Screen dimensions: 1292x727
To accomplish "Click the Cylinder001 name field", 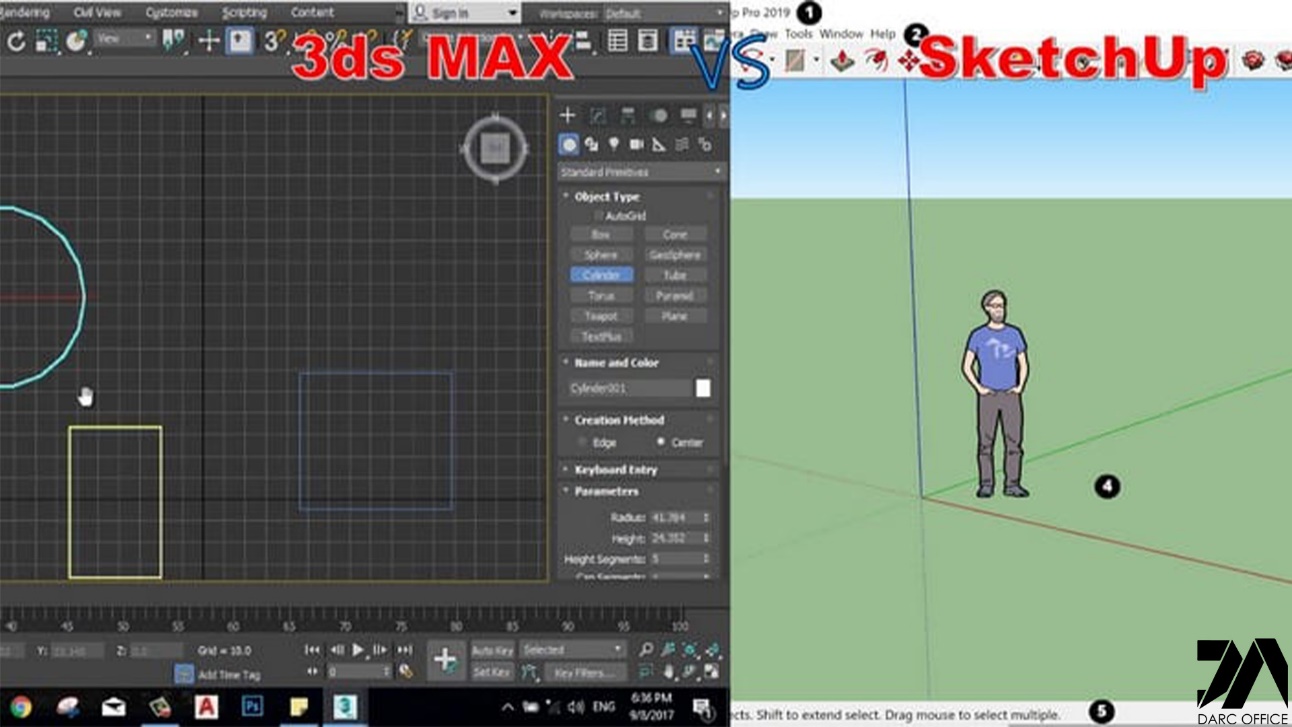I will coord(627,388).
